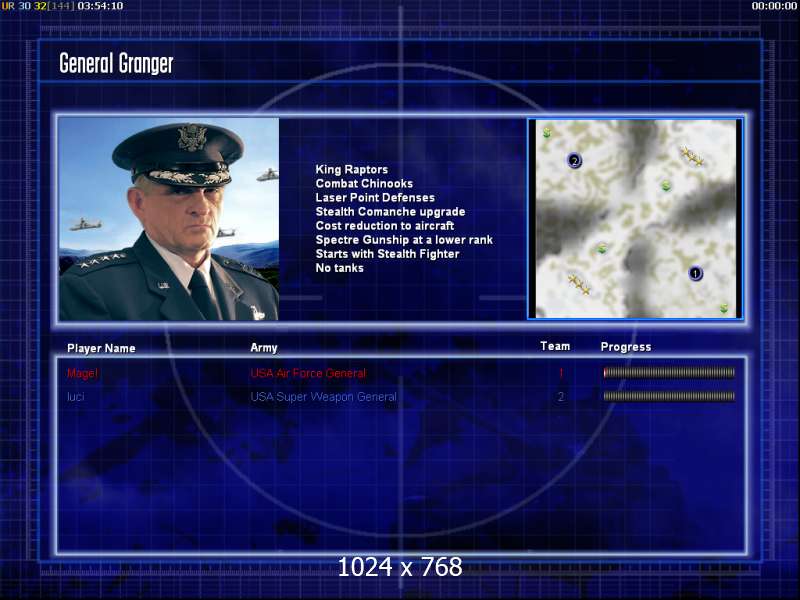Click 'Spectre Gunship at a lower rank'

tap(404, 240)
